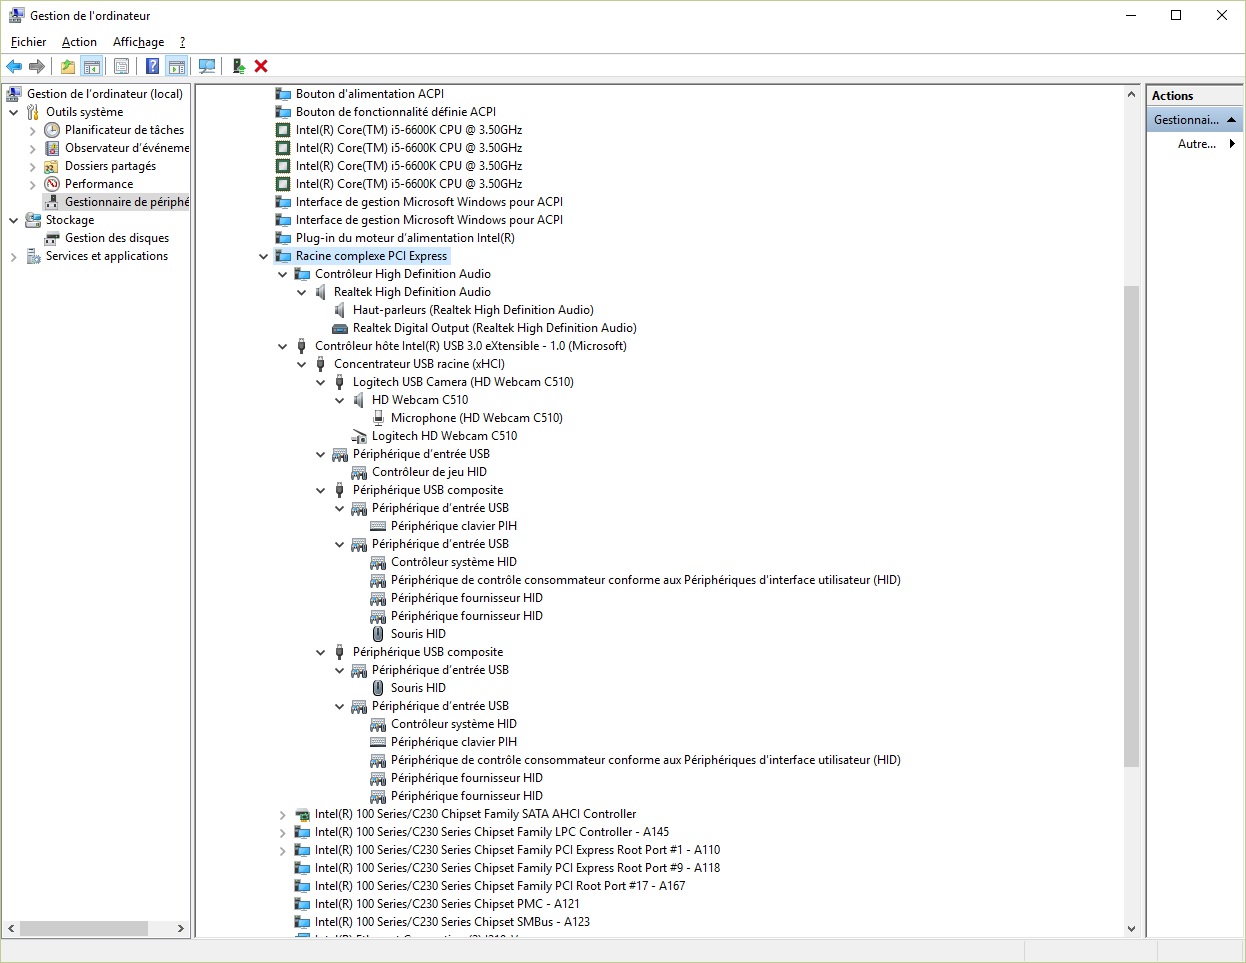The width and height of the screenshot is (1246, 963).
Task: Select the Chipset SMBus - A123 row
Action: tap(452, 922)
